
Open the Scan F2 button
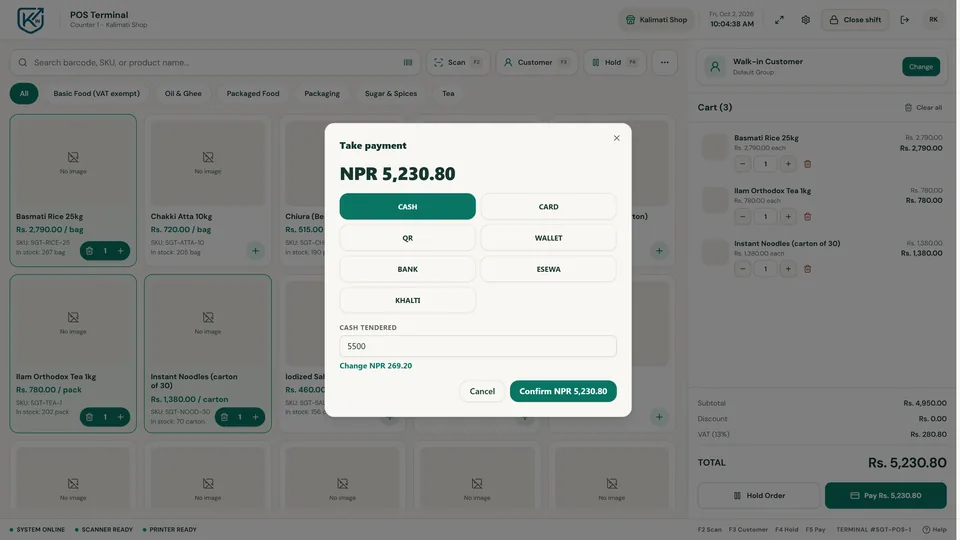click(458, 62)
